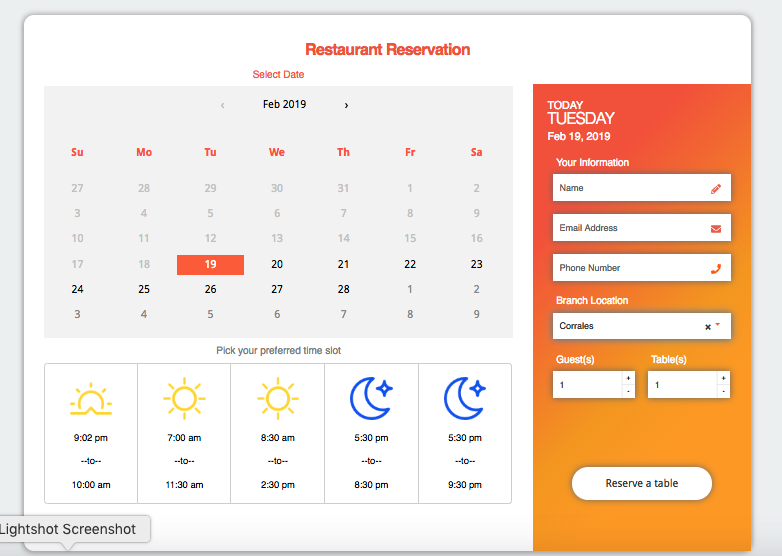Increase the Table(s) count with plus
The image size is (782, 556).
[722, 378]
